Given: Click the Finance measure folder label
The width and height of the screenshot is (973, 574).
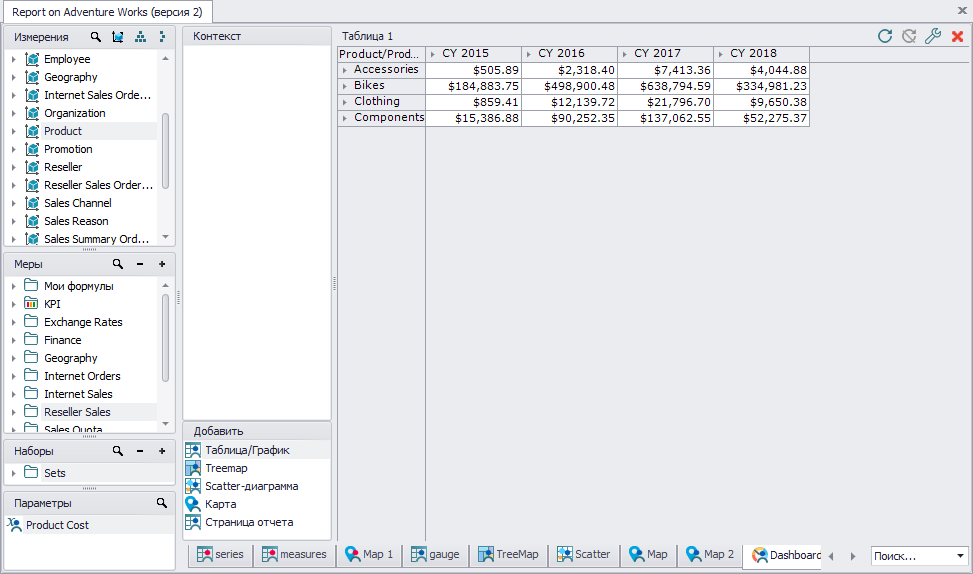Looking at the screenshot, I should pyautogui.click(x=63, y=340).
